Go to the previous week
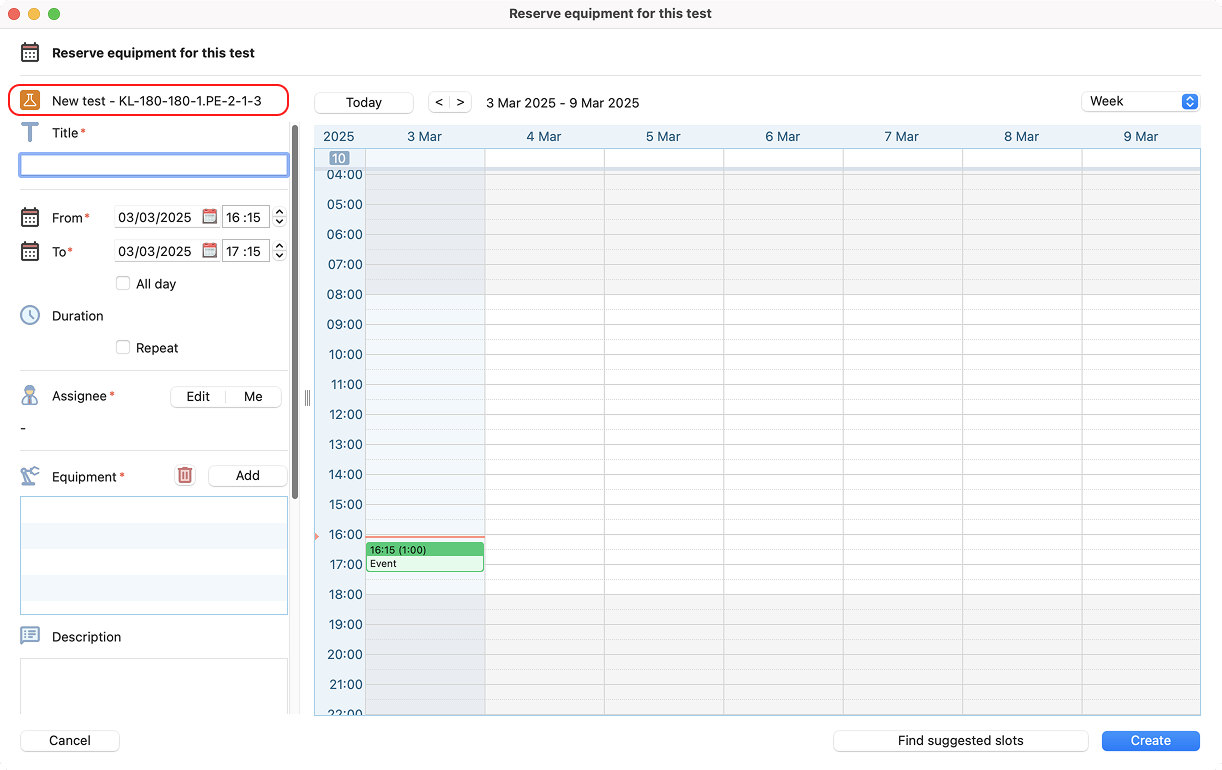The width and height of the screenshot is (1222, 770). (x=439, y=102)
